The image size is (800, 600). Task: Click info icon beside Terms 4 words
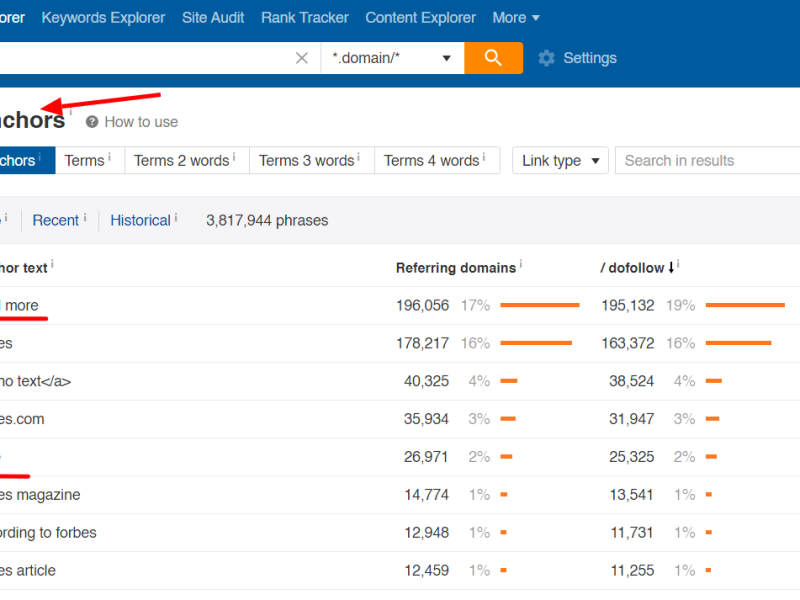(x=484, y=158)
